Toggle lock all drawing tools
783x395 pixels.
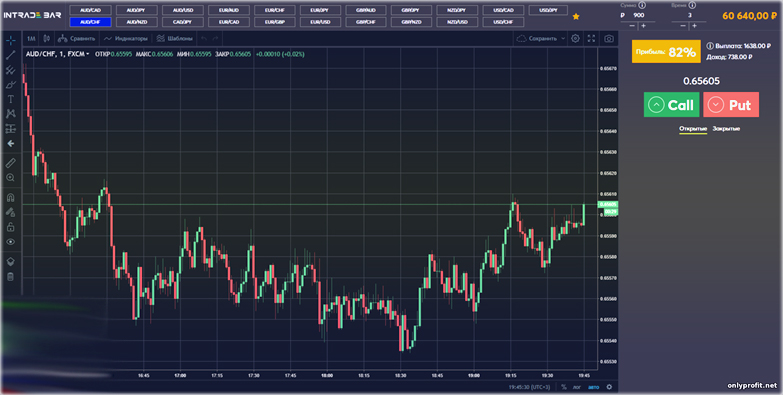(10, 227)
